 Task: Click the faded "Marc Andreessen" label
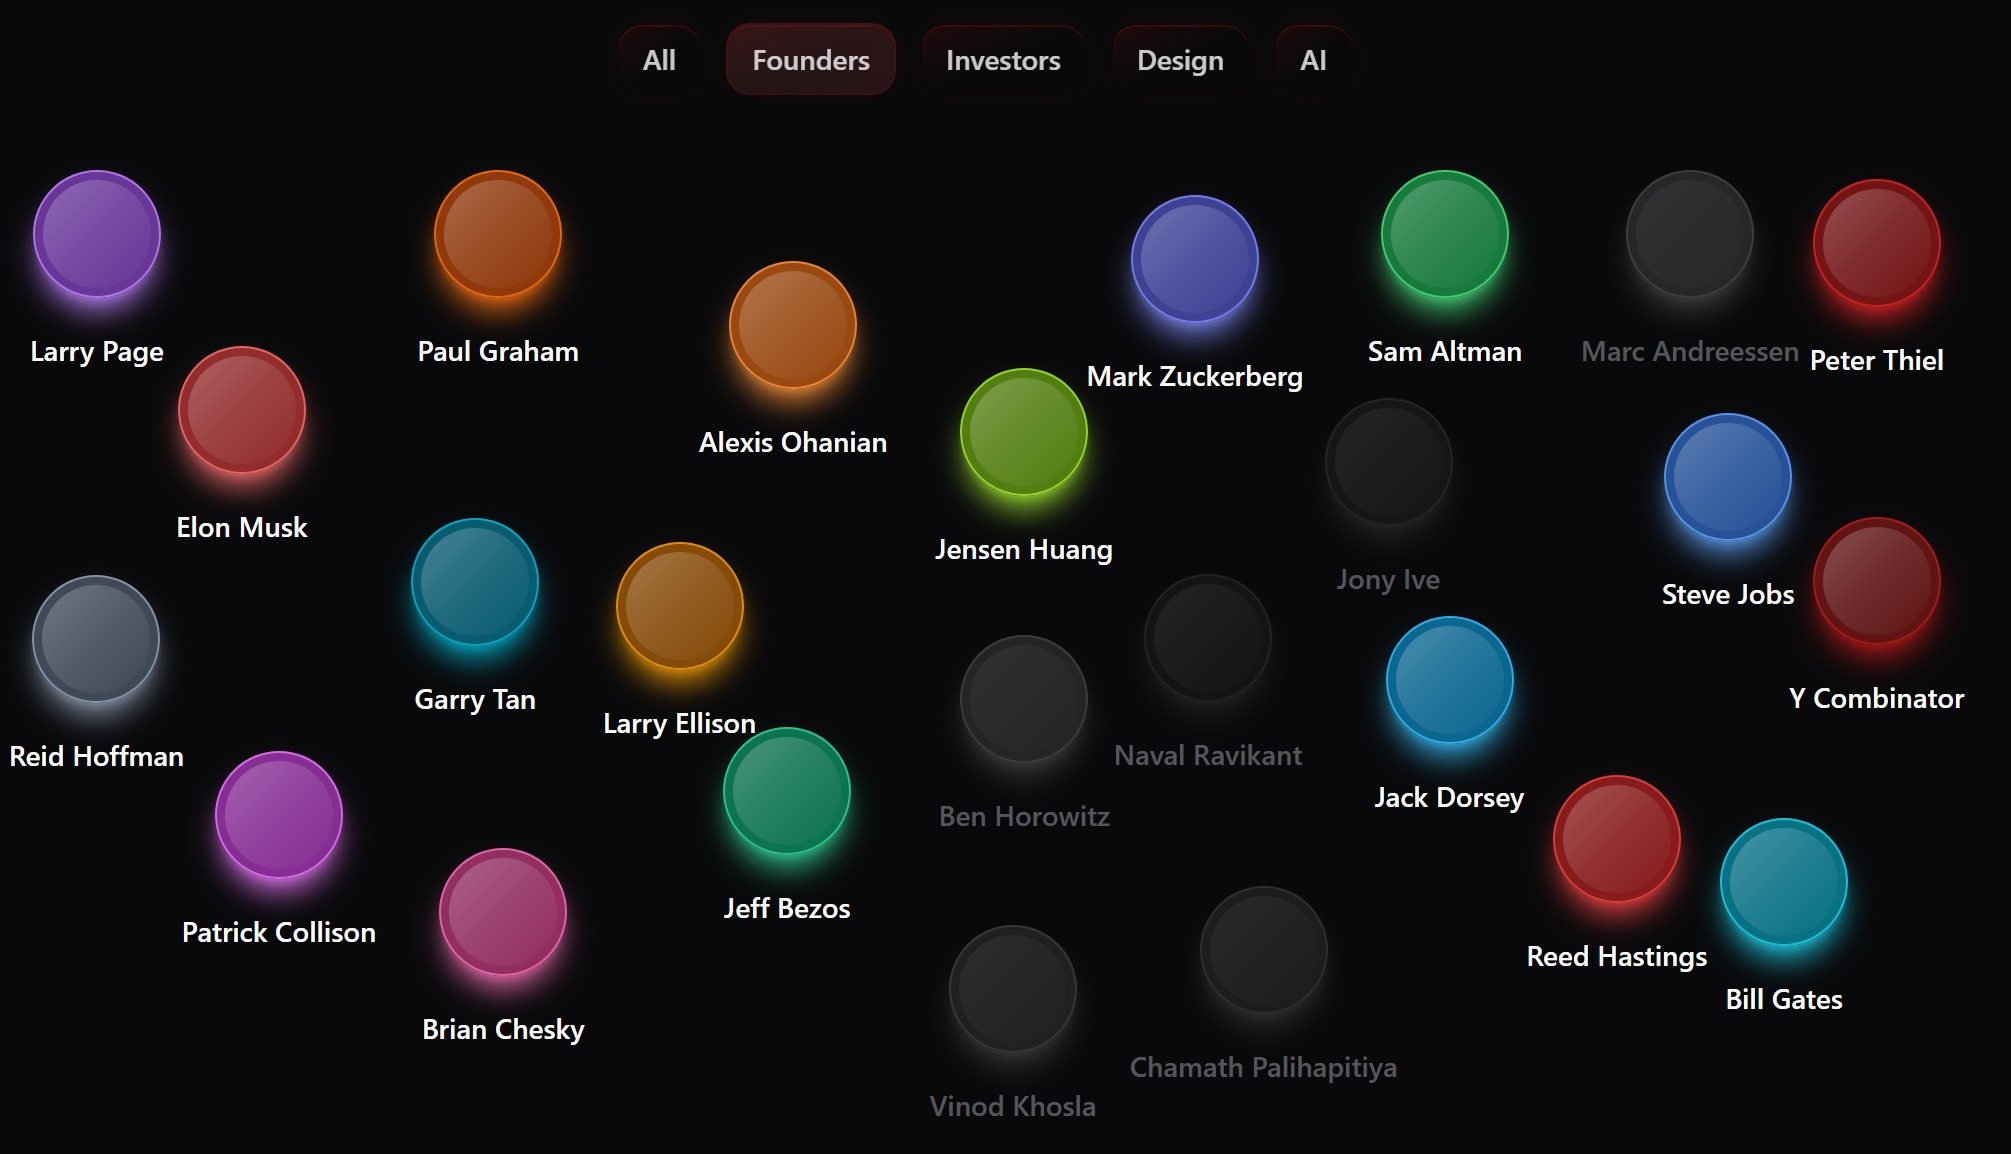(x=1690, y=352)
